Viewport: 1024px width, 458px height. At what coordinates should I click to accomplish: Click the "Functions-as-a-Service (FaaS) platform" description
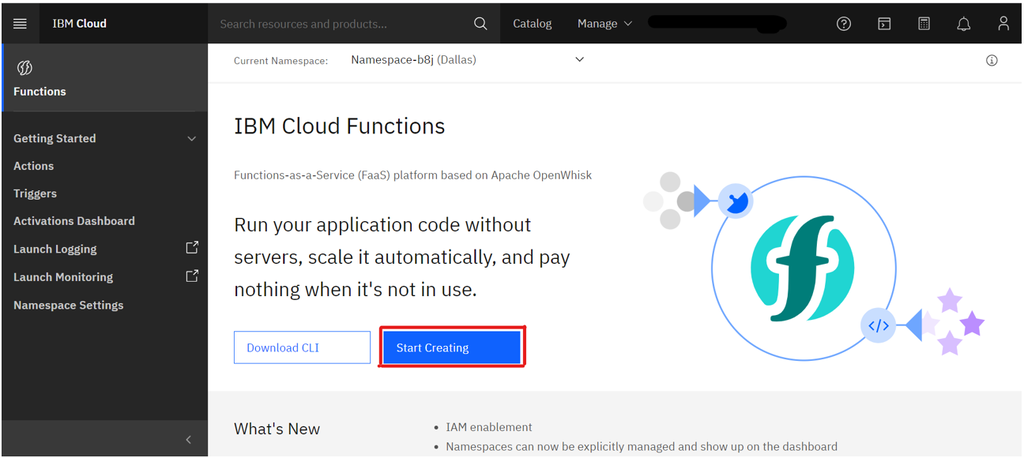point(413,175)
